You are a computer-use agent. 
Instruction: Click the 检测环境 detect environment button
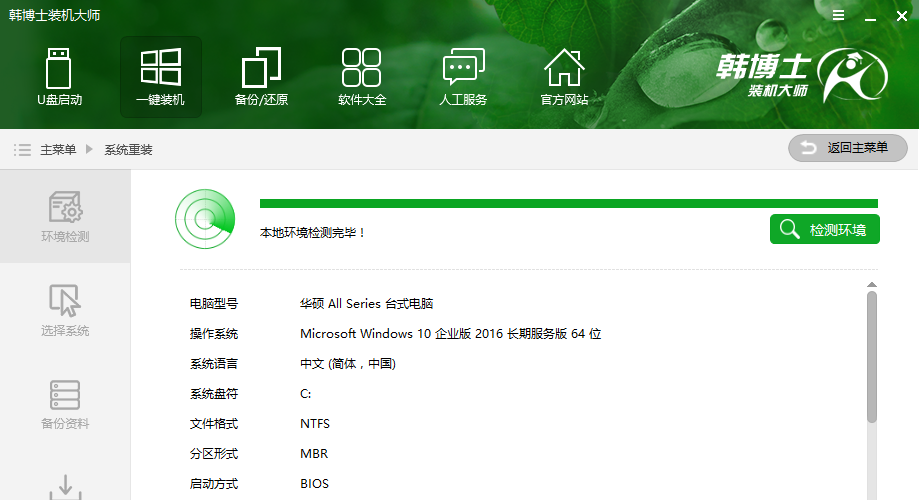825,229
